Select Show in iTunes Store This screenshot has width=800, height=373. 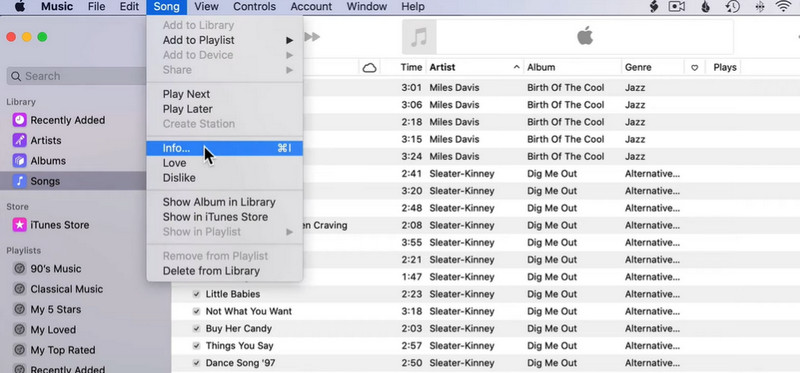(x=224, y=217)
